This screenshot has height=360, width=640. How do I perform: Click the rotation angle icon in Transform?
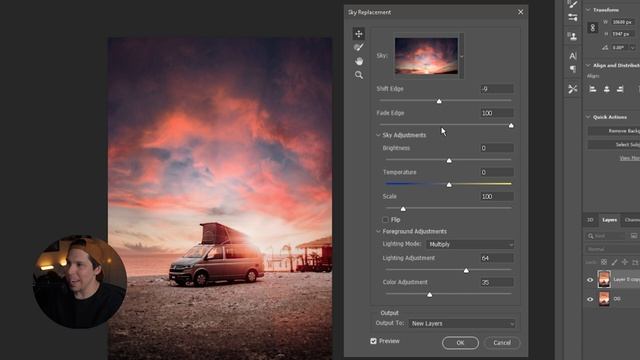(x=605, y=48)
